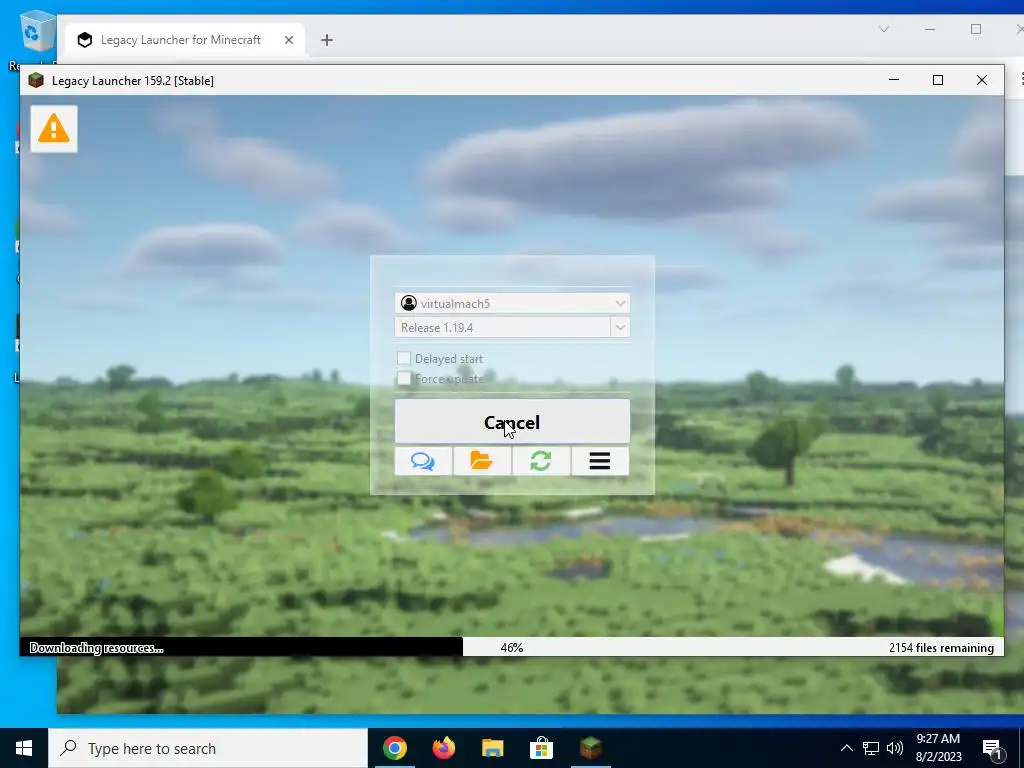Click the 2154 files remaining text
The image size is (1024, 768).
(x=941, y=648)
